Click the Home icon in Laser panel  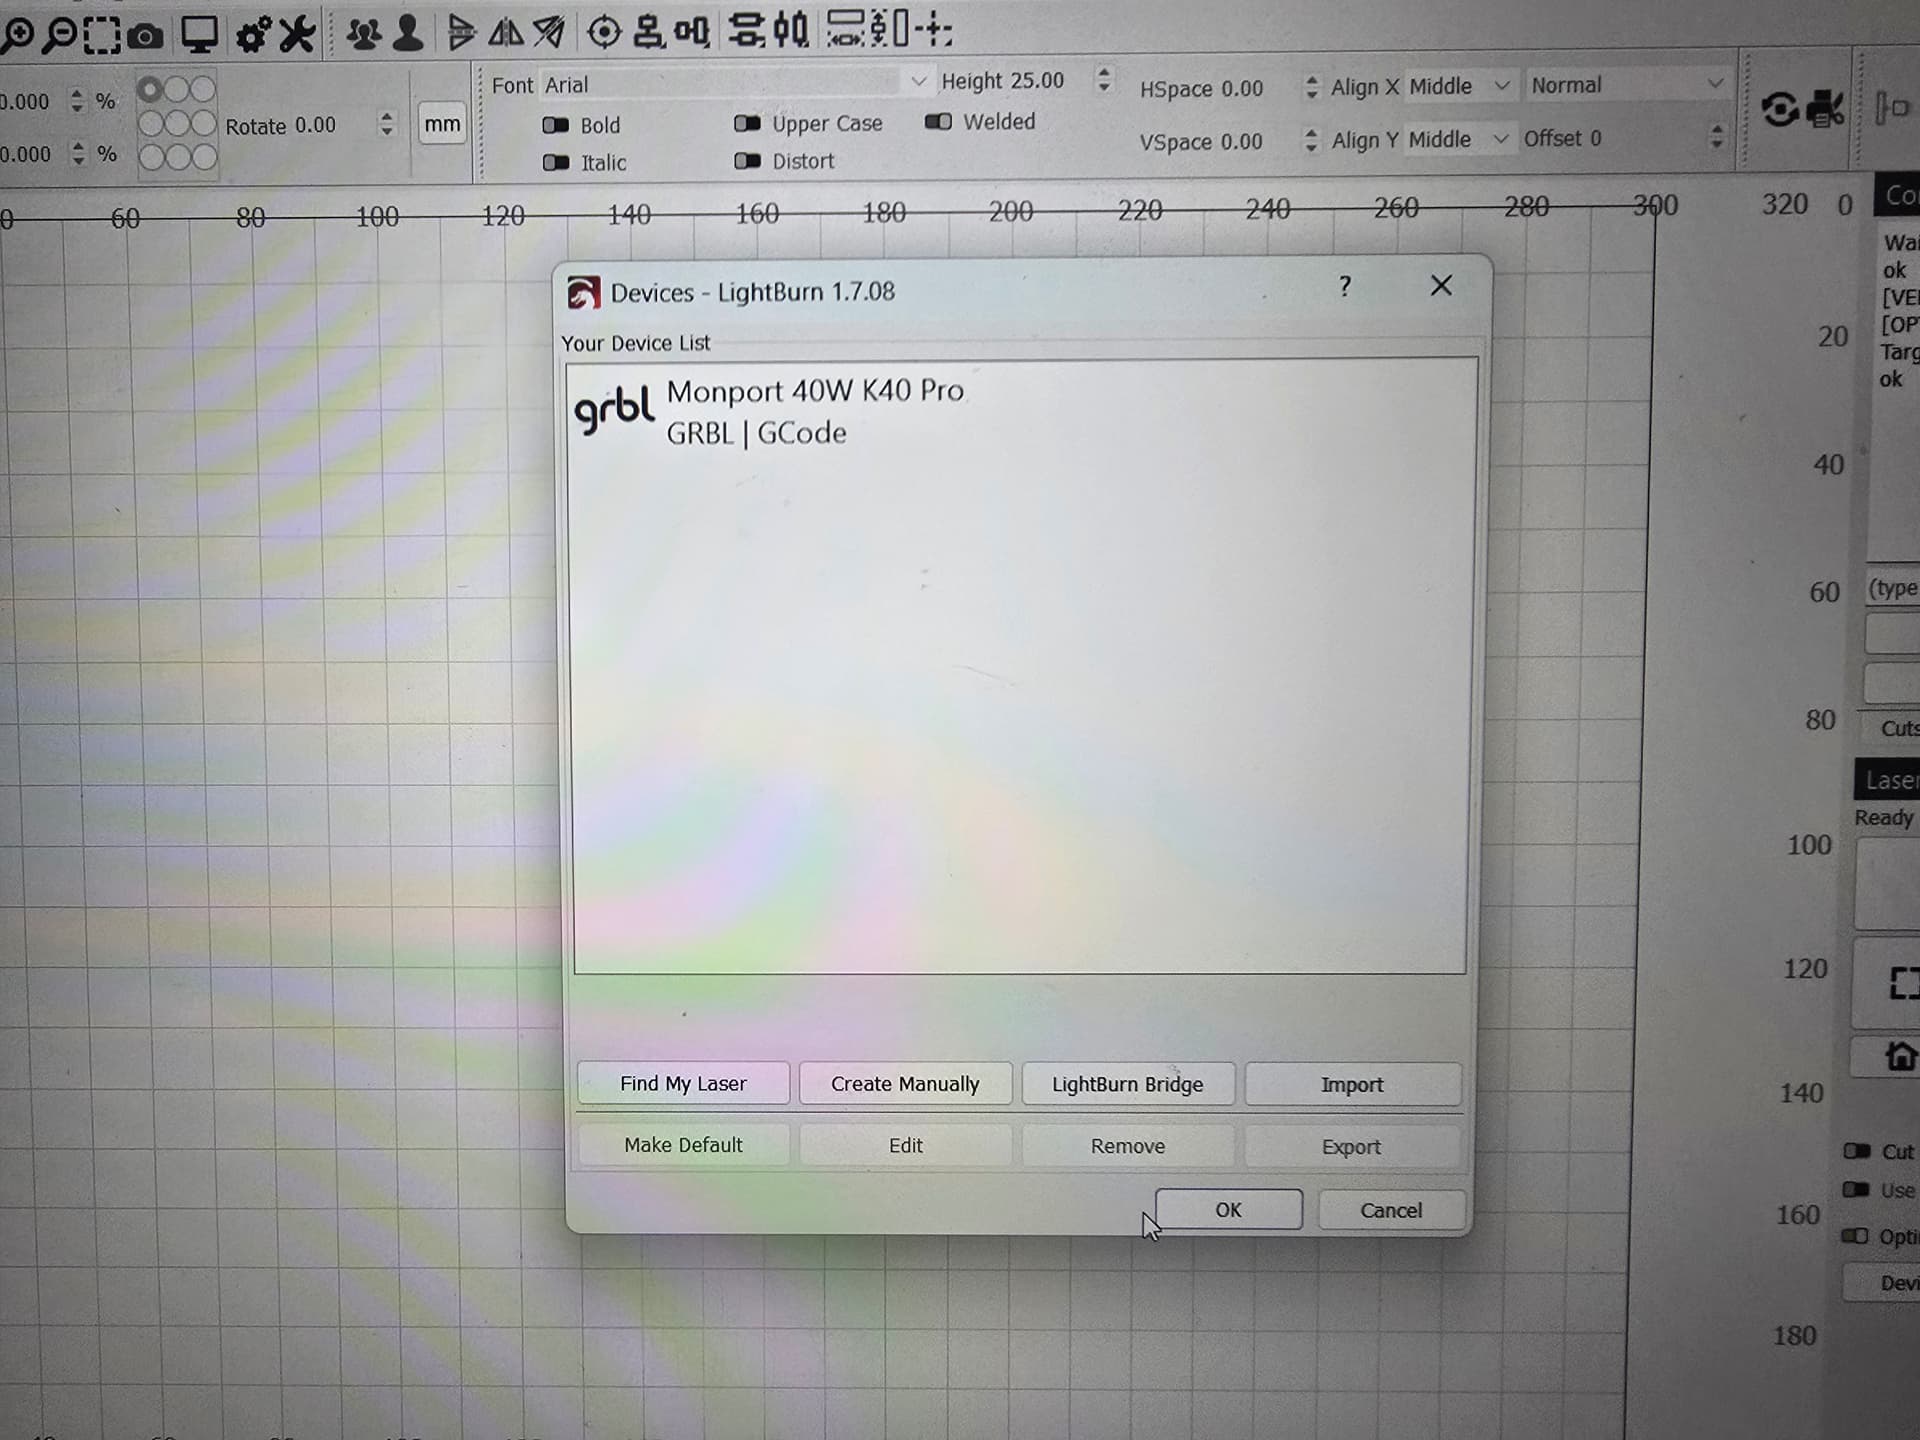pos(1899,1056)
